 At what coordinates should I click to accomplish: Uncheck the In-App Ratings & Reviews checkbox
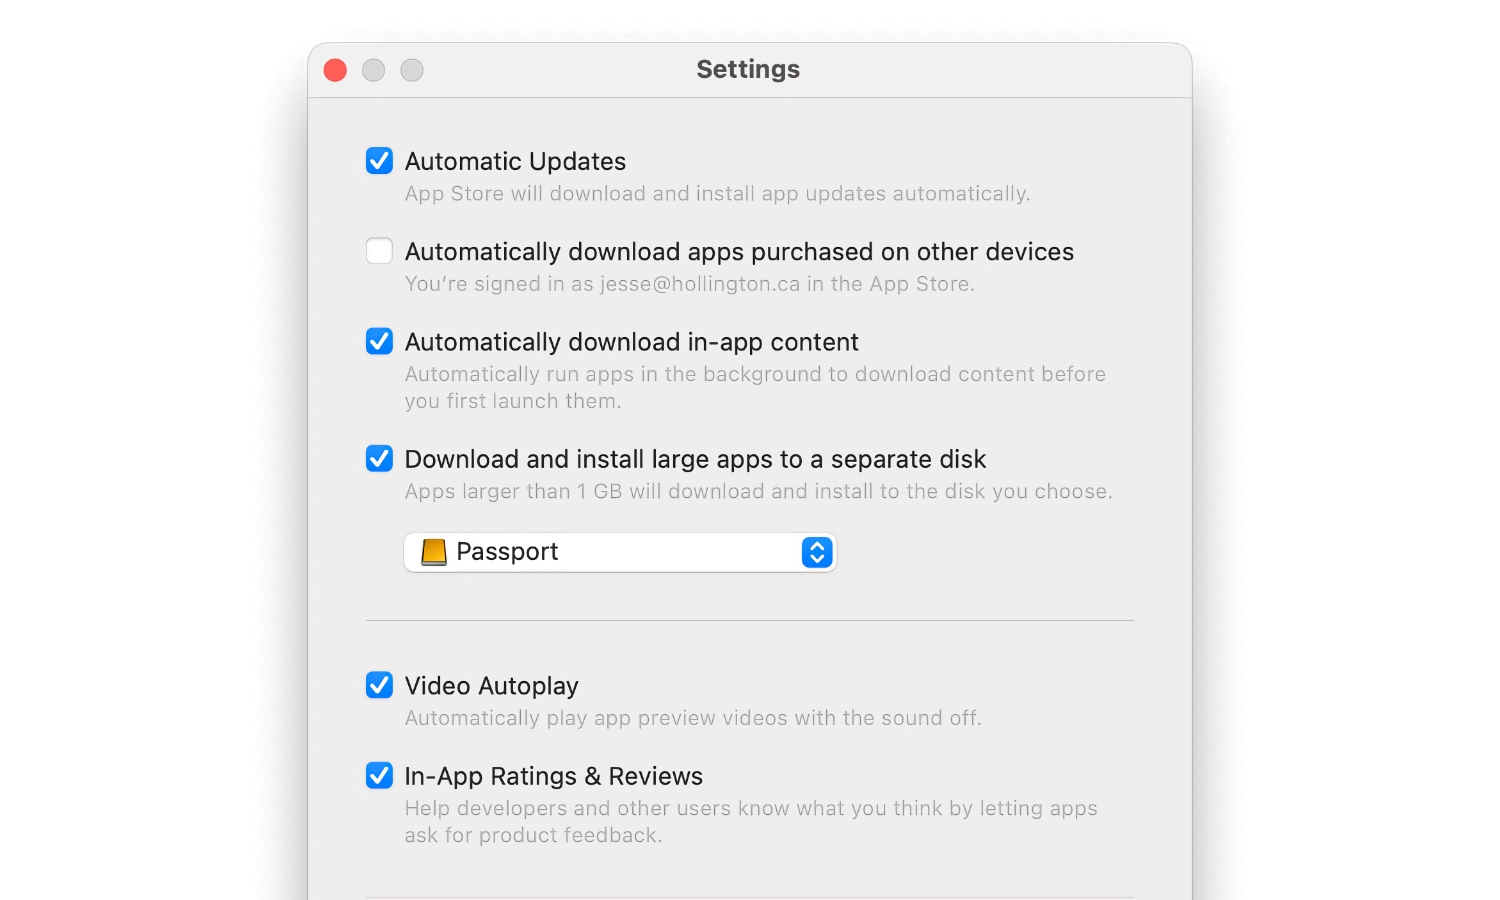point(379,776)
